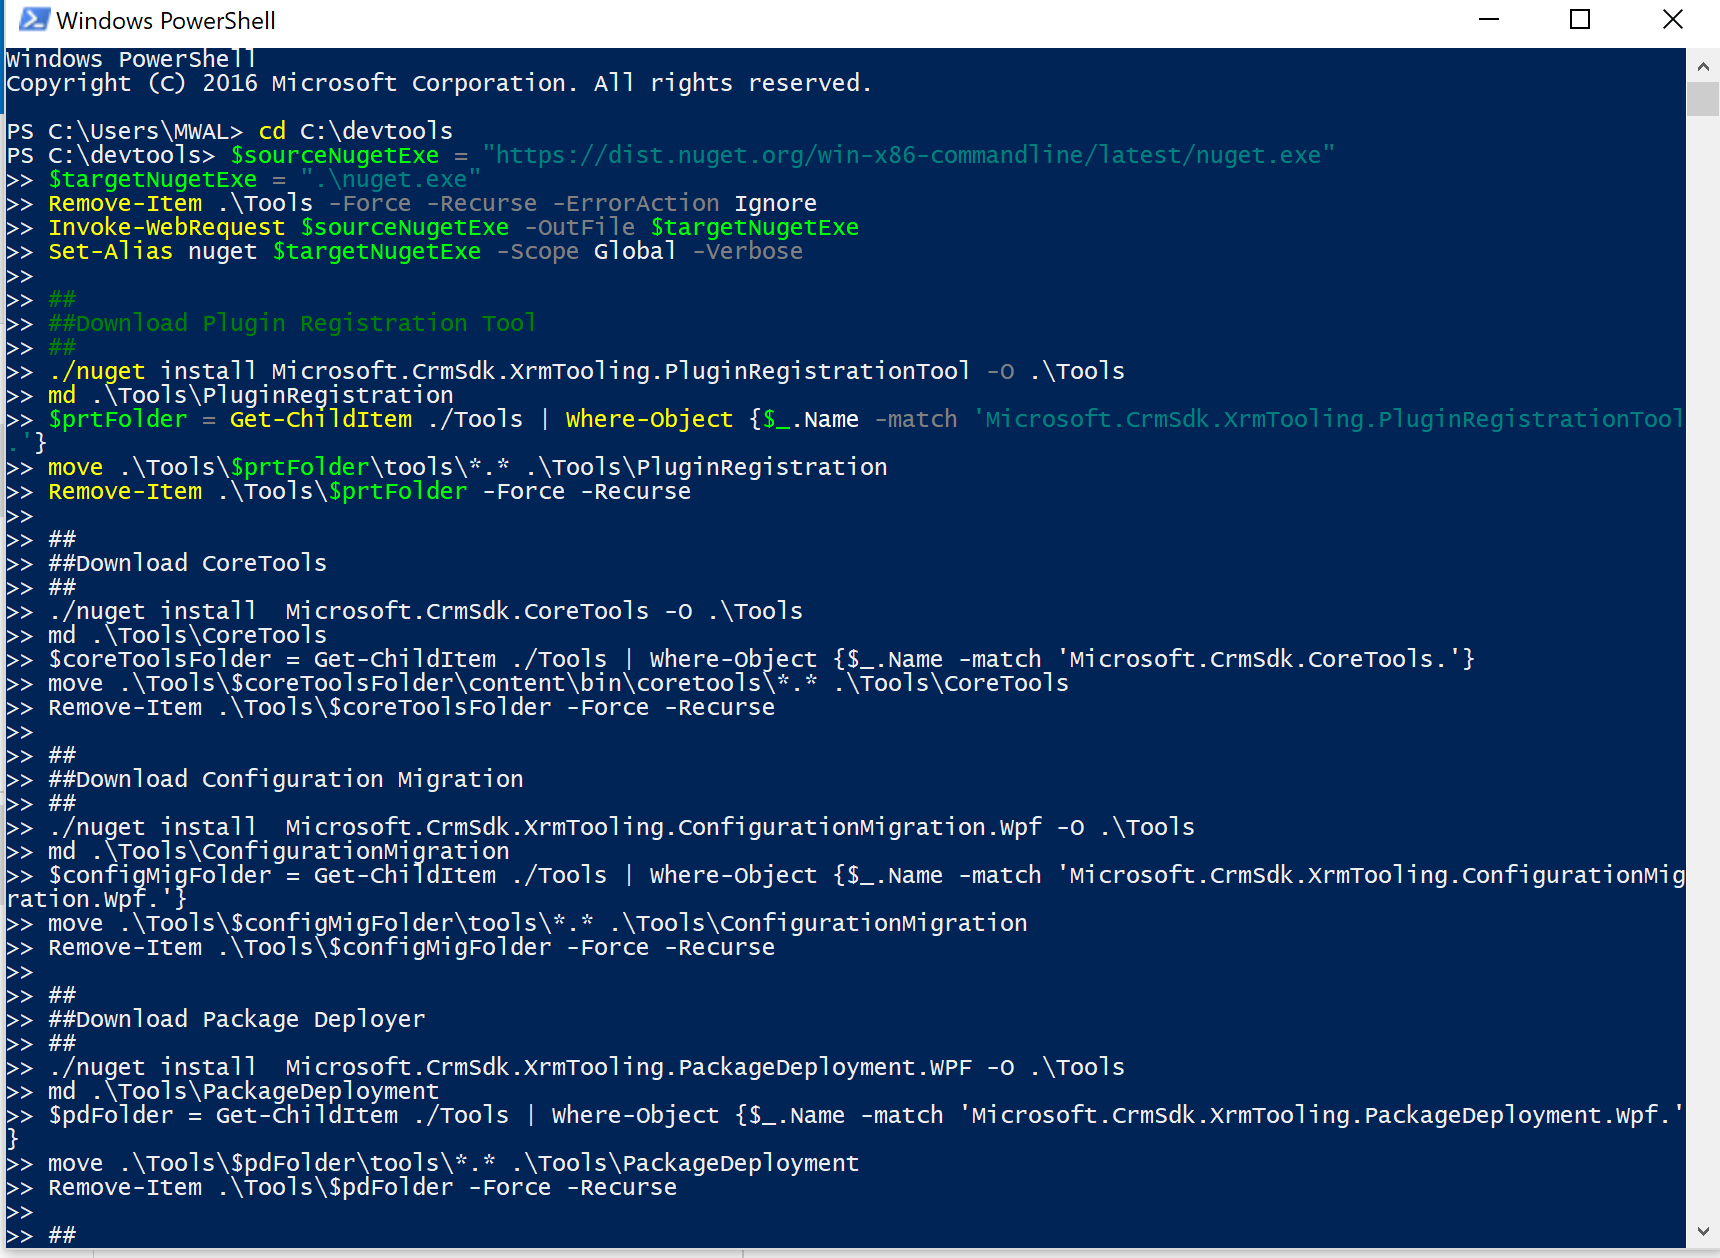Click the '##Download Plugin Registration Tool' comment
The image size is (1720, 1258).
pyautogui.click(x=292, y=322)
